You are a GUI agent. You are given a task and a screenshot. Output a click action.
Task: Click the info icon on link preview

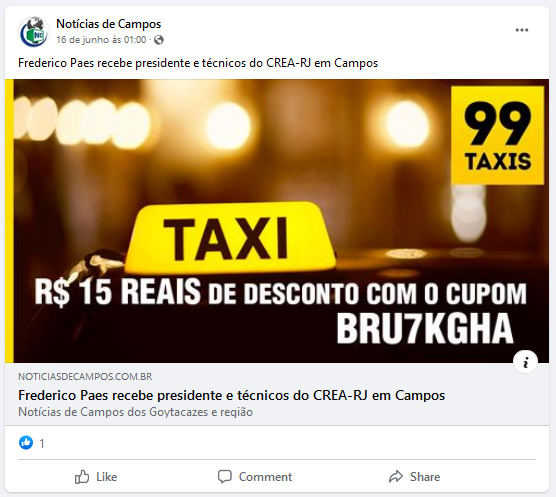click(x=525, y=362)
